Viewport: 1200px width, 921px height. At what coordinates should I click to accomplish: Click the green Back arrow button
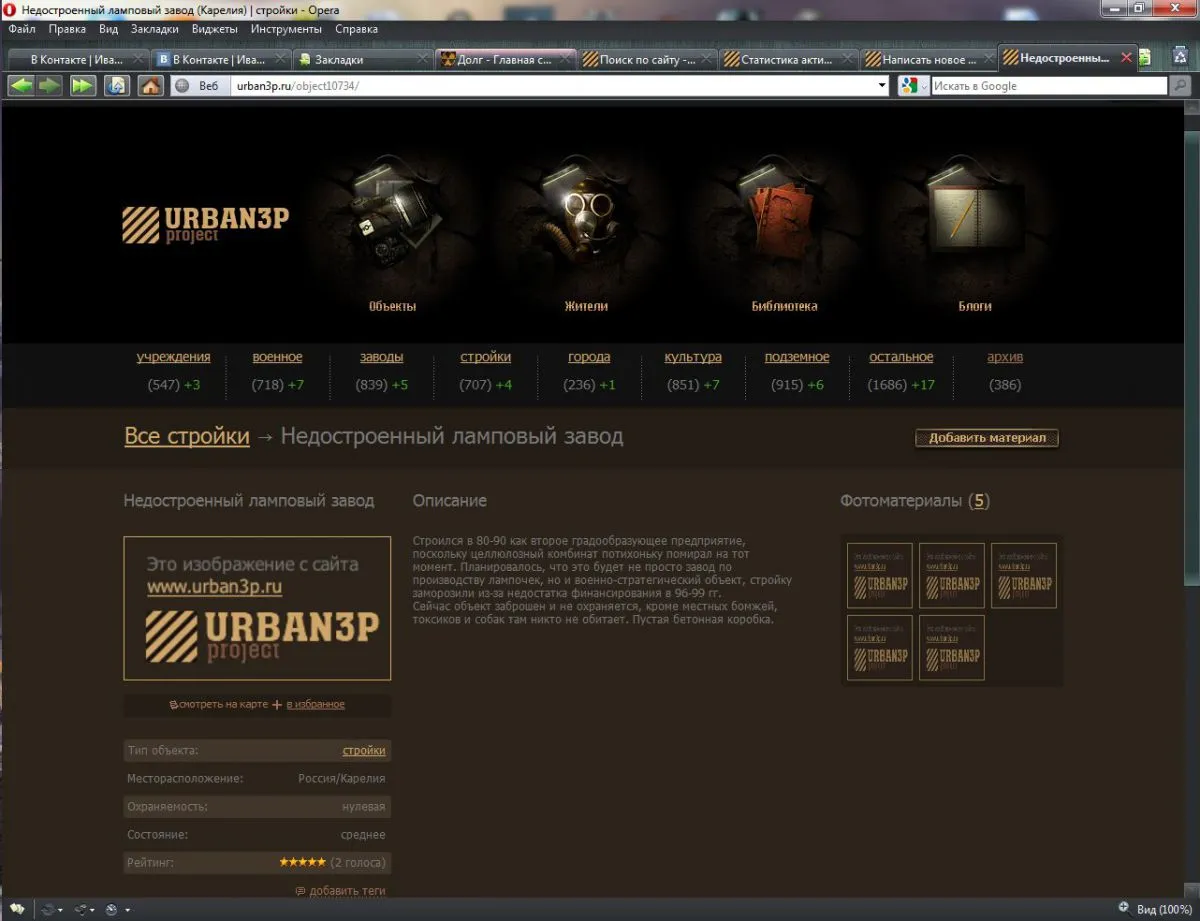click(x=21, y=86)
